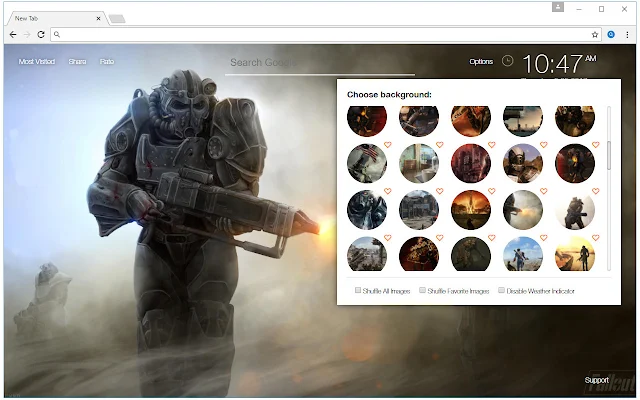Click the Share link
The width and height of the screenshot is (640, 400).
[x=77, y=62]
